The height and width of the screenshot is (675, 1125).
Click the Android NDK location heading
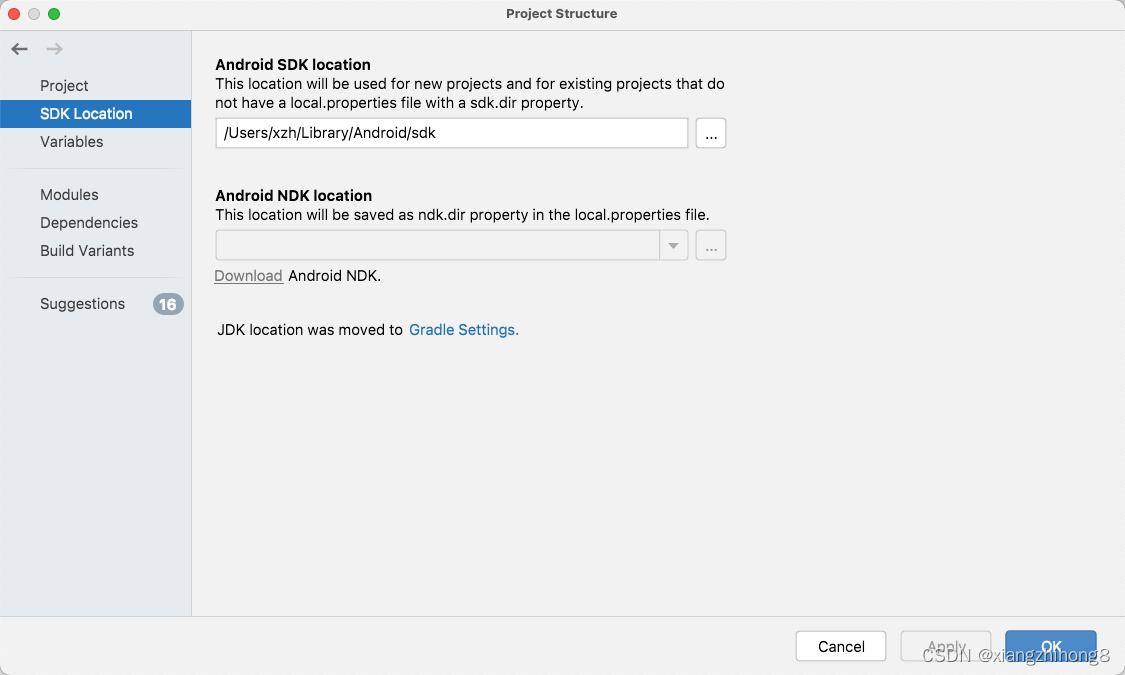[x=293, y=196]
